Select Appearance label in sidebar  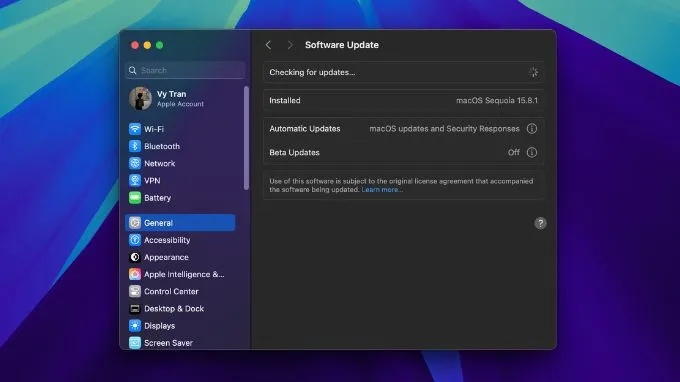pyautogui.click(x=166, y=257)
